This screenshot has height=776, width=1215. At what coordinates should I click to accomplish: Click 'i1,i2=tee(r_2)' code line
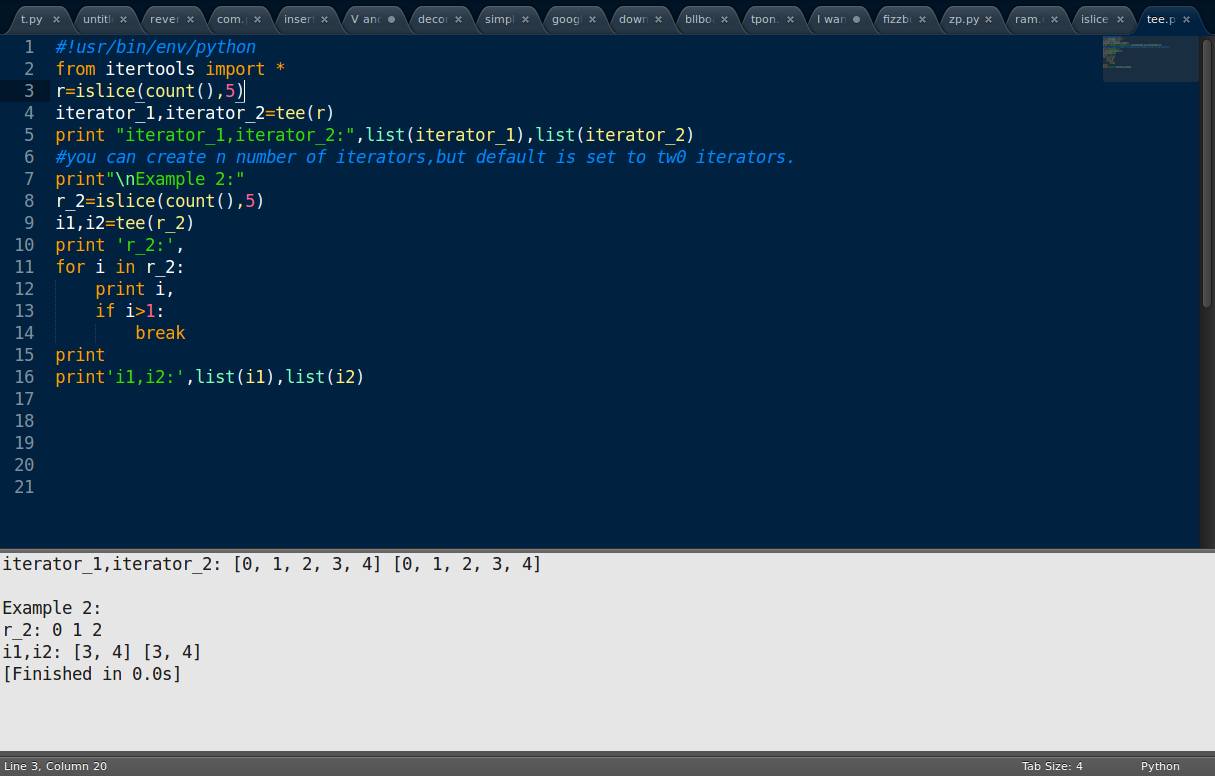tap(125, 223)
